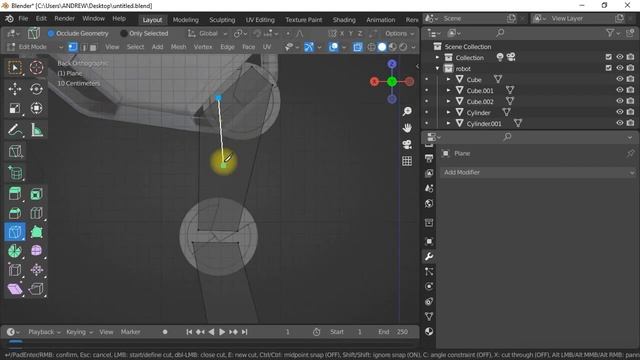Jump to the start frame
Image resolution: width=640 pixels, height=360 pixels.
coord(189,332)
